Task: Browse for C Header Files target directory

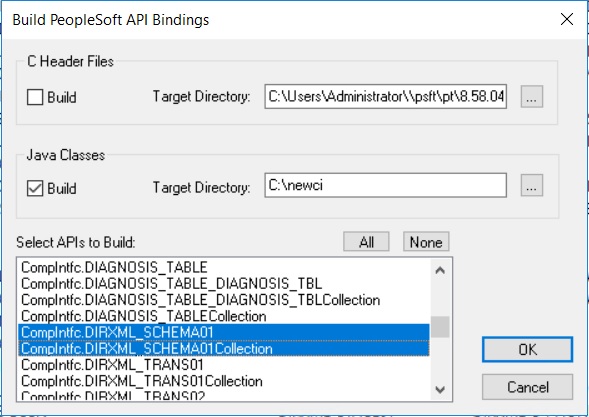Action: (x=532, y=97)
